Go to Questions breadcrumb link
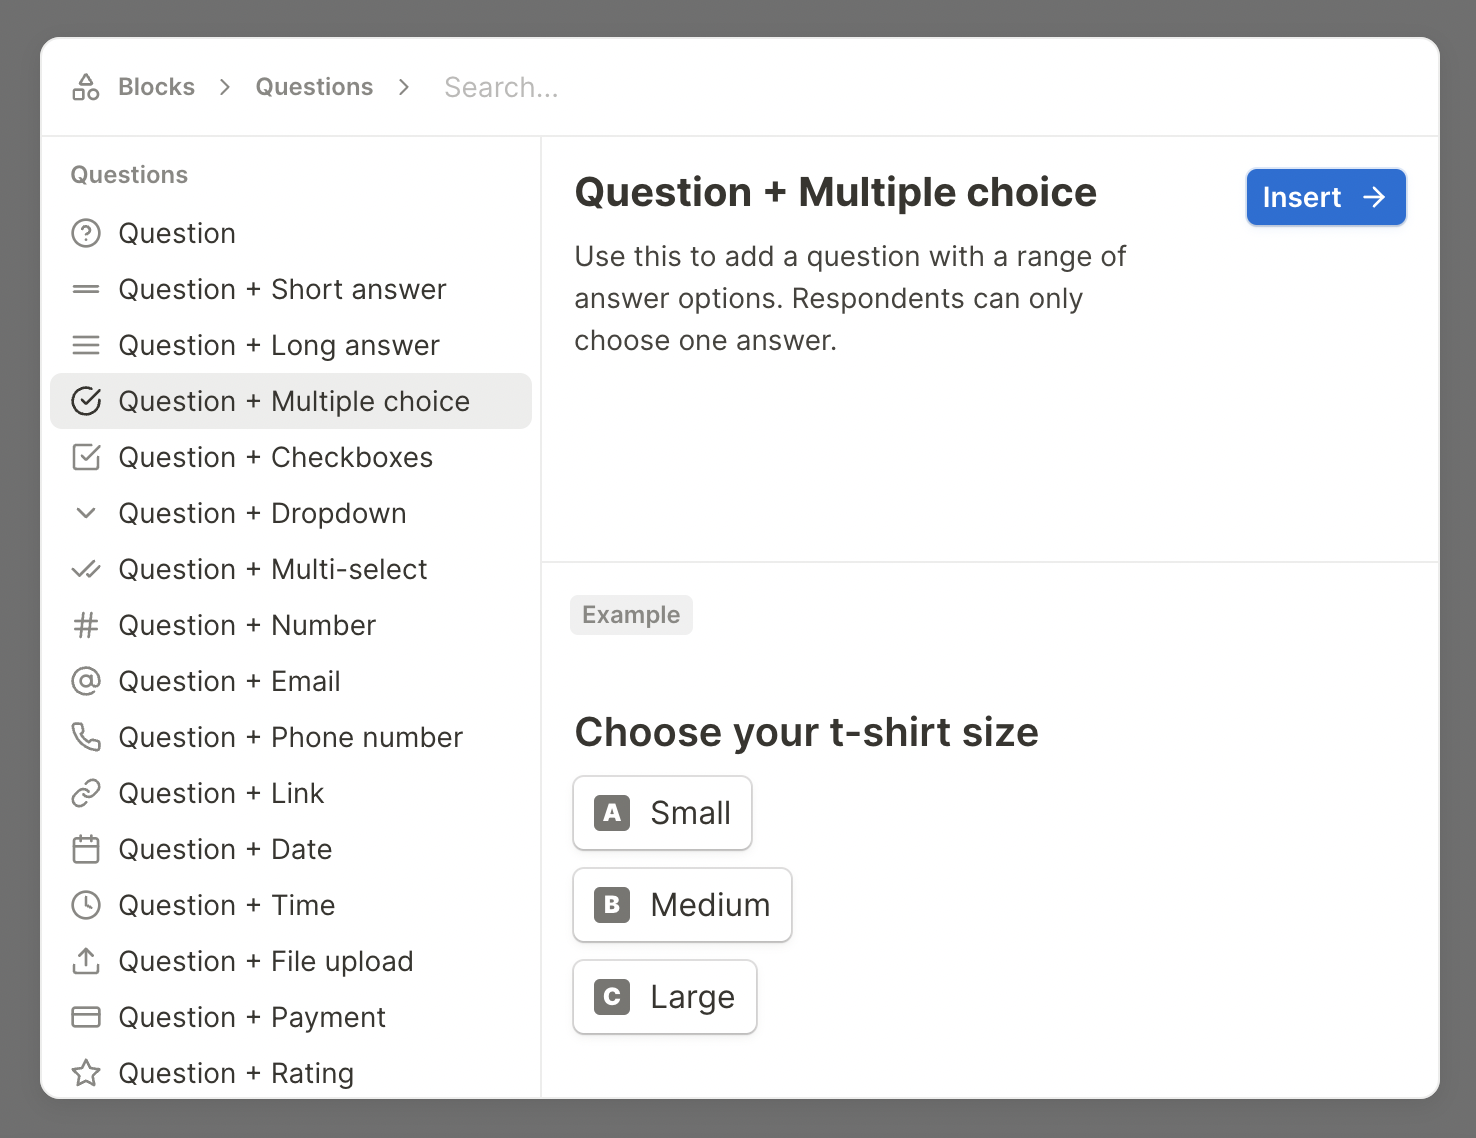The height and width of the screenshot is (1138, 1476). (314, 87)
